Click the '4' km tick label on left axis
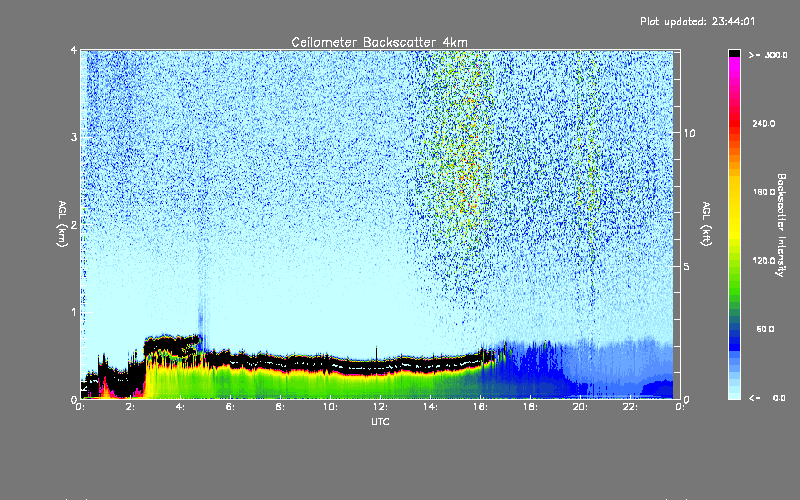This screenshot has width=800, height=500. 74,50
